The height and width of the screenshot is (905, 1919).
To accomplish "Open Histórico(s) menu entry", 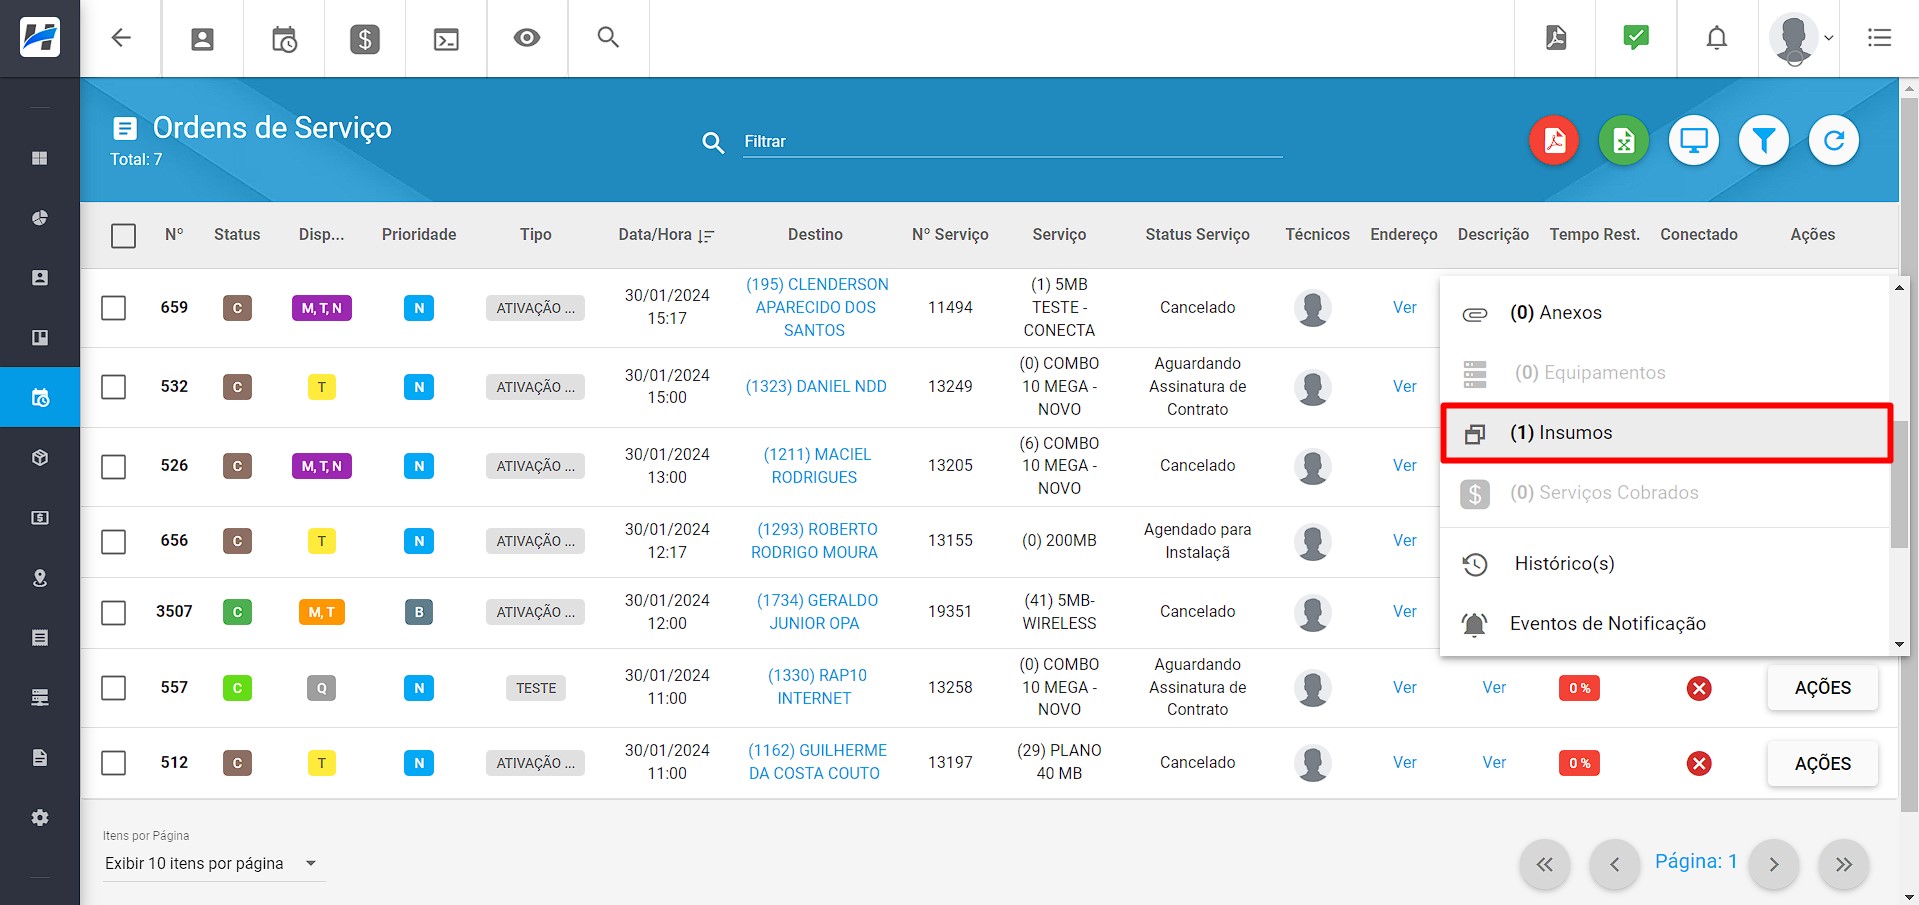I will click(1665, 564).
